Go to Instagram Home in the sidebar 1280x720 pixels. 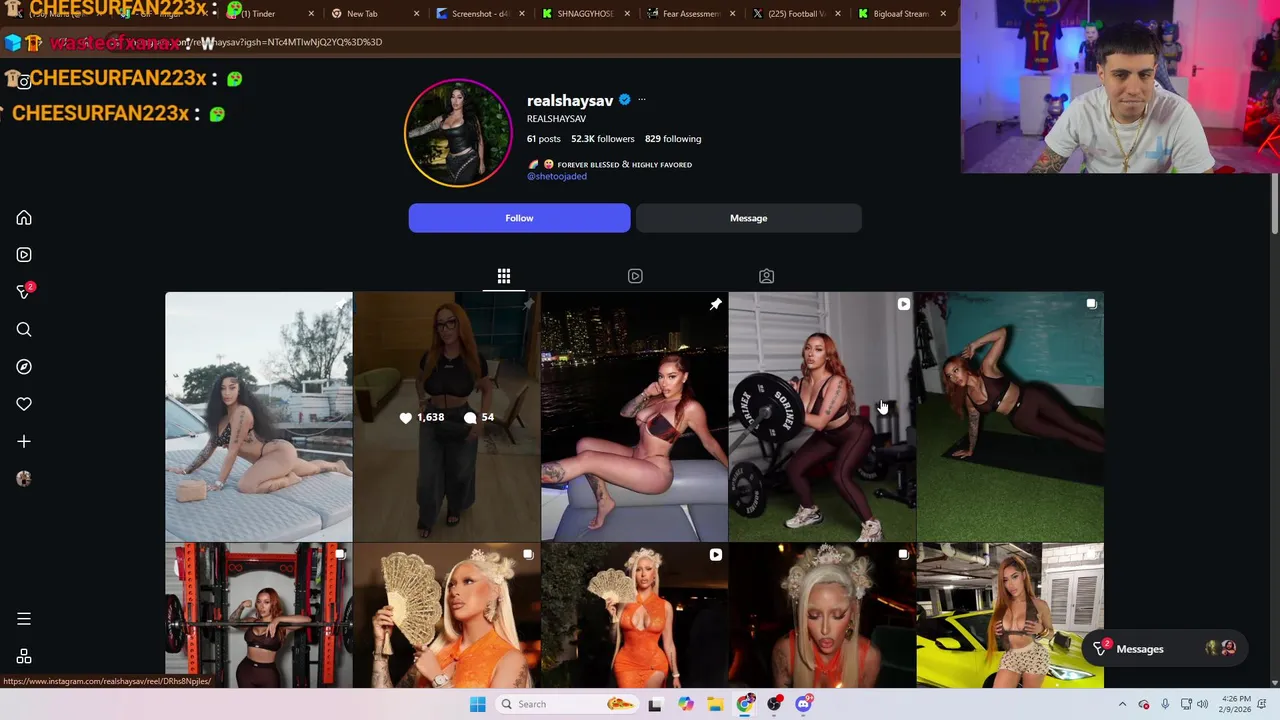[24, 218]
